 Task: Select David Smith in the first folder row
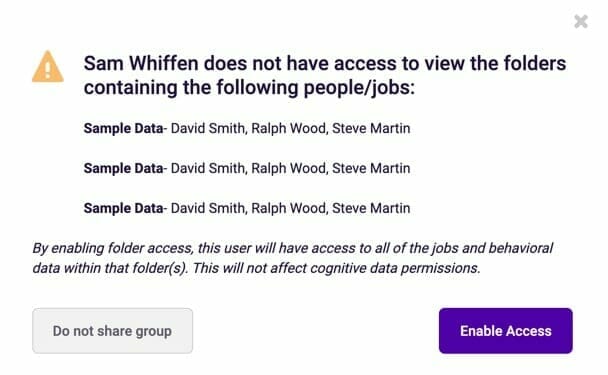208,128
